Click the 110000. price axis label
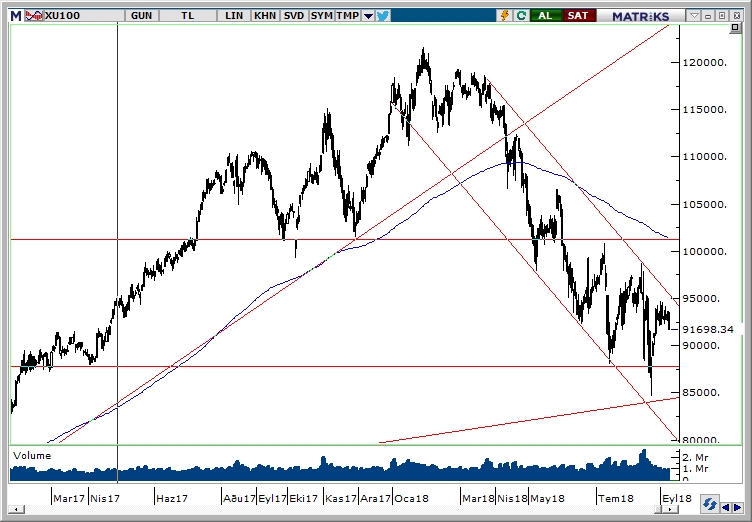 (x=705, y=157)
